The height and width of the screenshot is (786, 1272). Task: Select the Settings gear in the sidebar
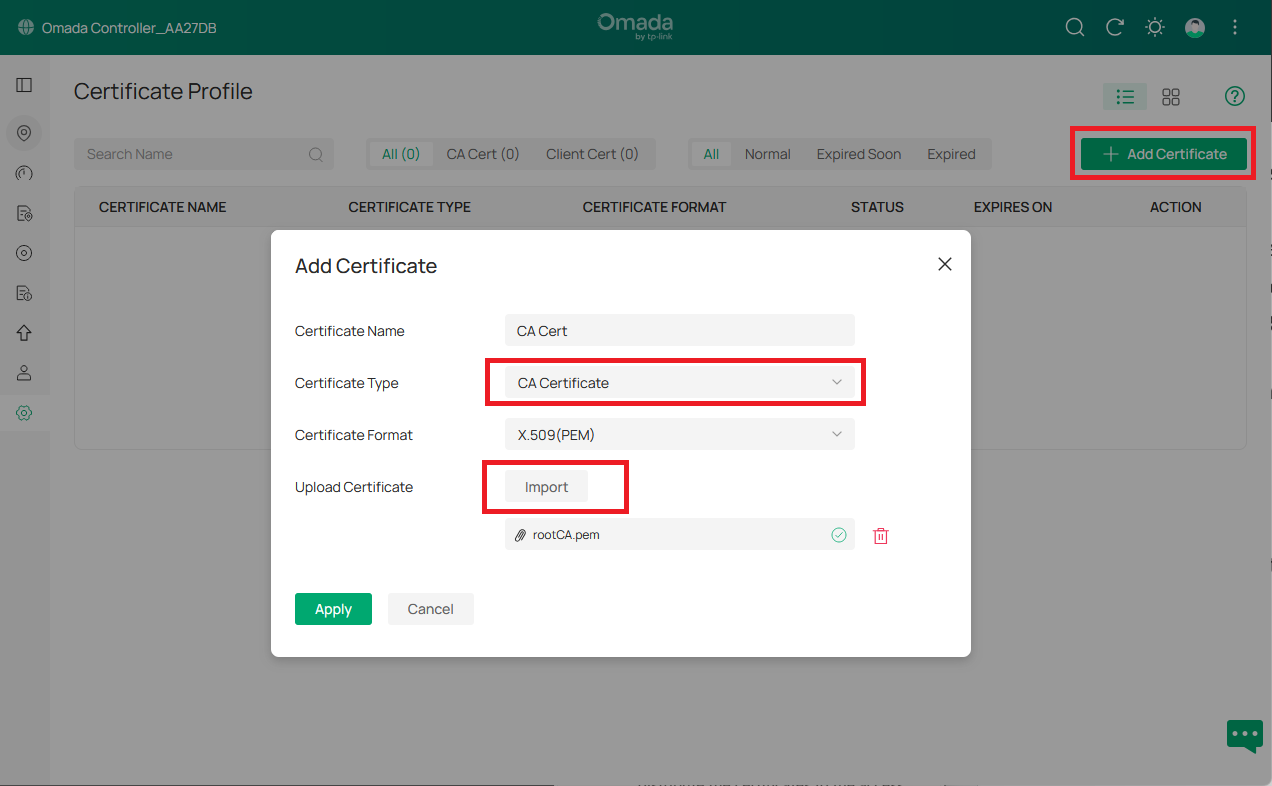click(24, 412)
